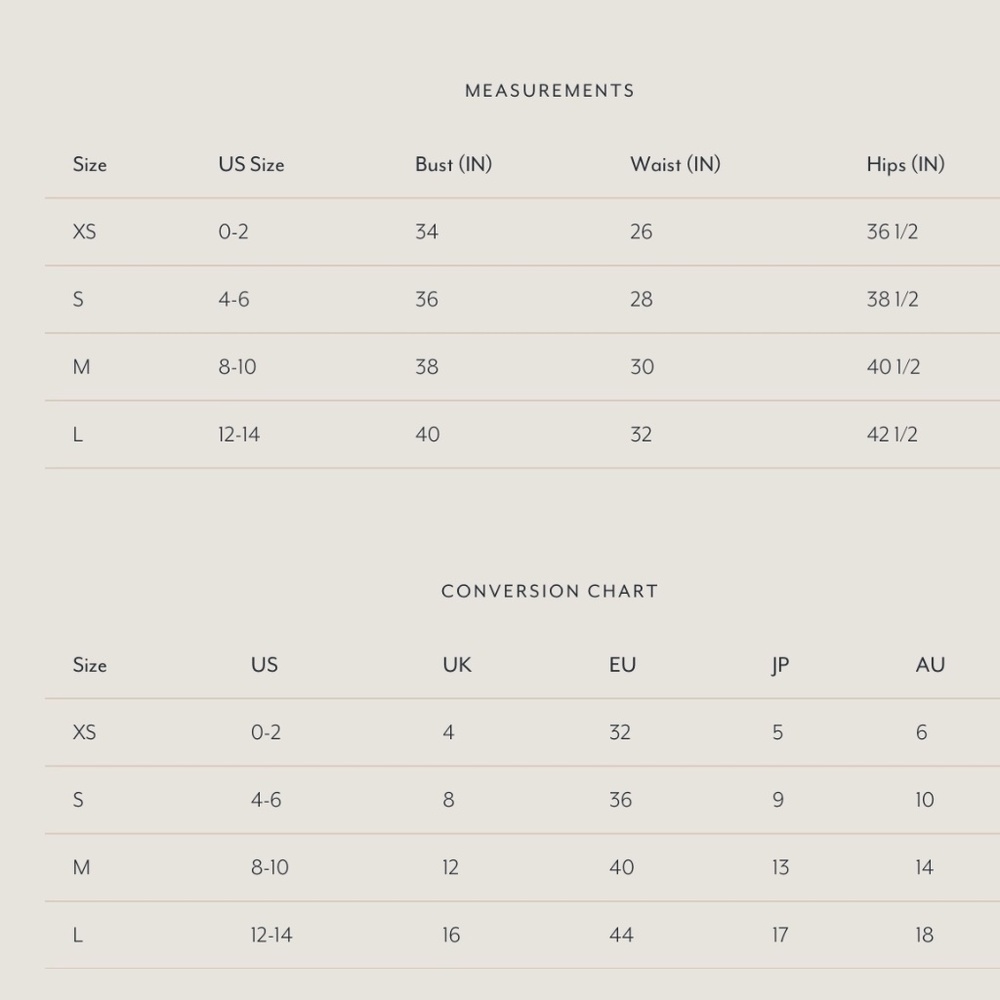Image resolution: width=1000 pixels, height=1000 pixels.
Task: Click US size 12-14 in Measurements table
Action: [239, 434]
